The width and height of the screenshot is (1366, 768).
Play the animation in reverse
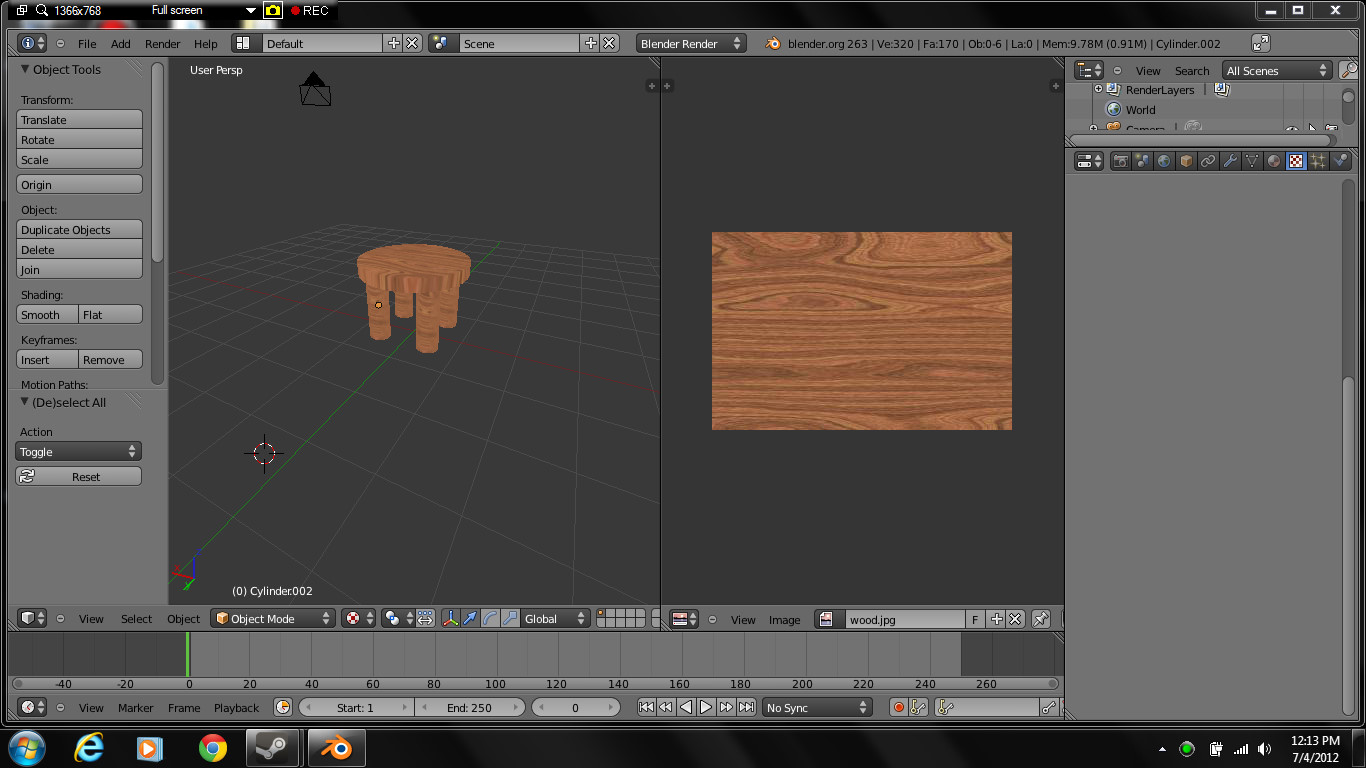tap(686, 707)
